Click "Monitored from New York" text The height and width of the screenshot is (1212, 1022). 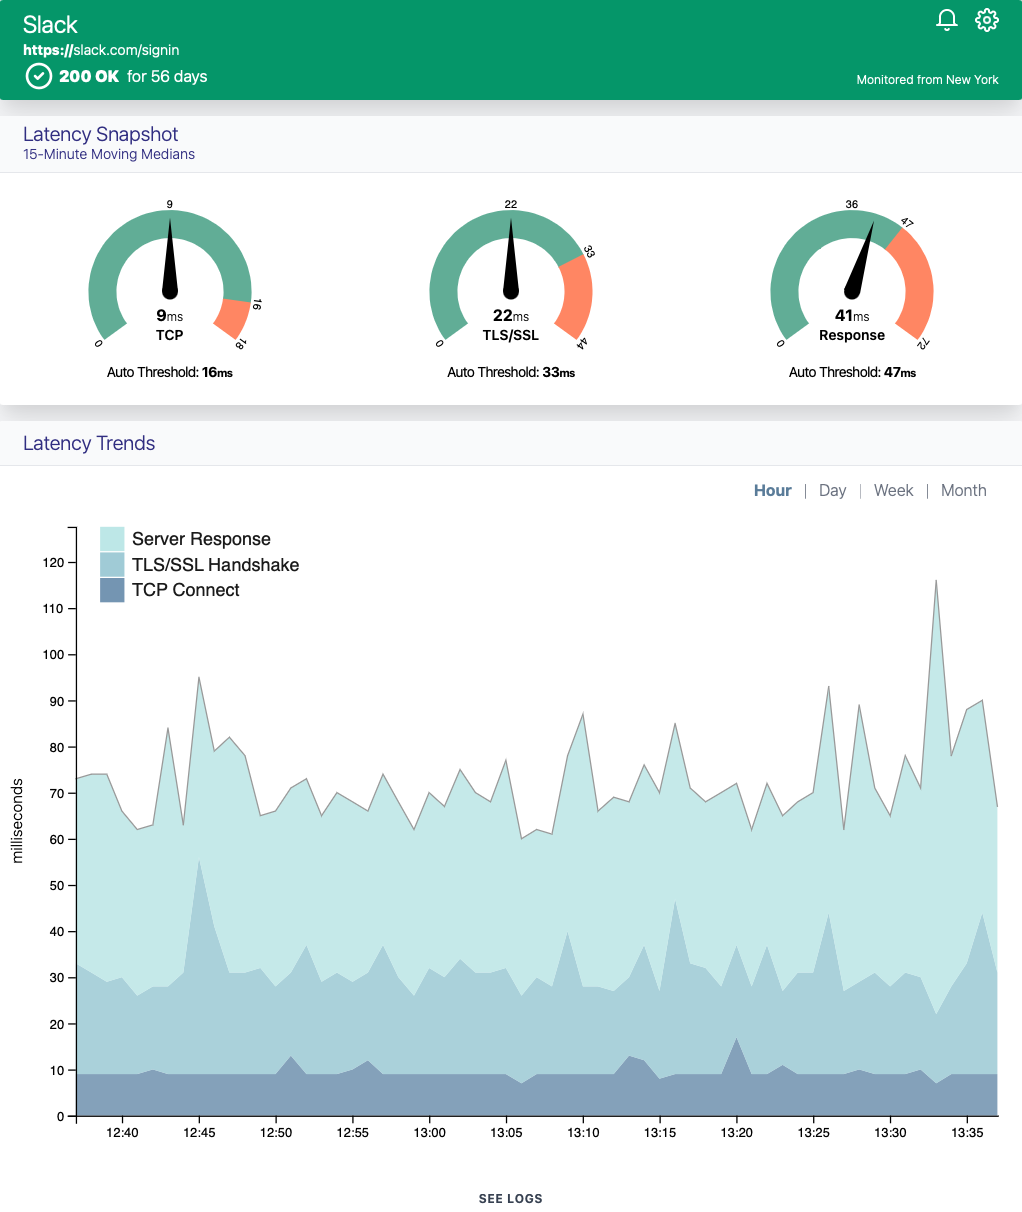[927, 80]
